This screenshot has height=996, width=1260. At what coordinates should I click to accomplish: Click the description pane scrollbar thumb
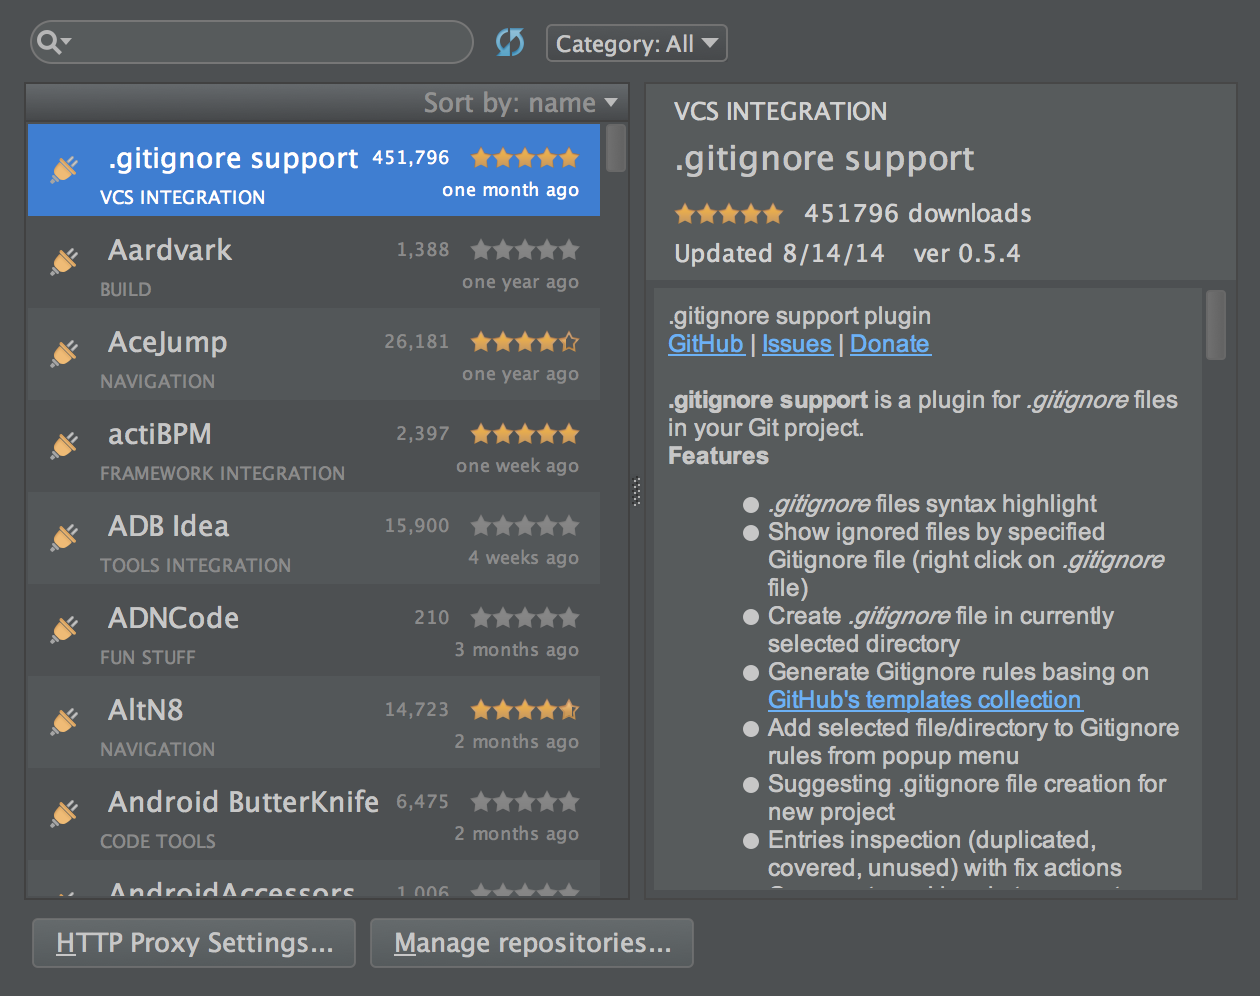click(1216, 325)
